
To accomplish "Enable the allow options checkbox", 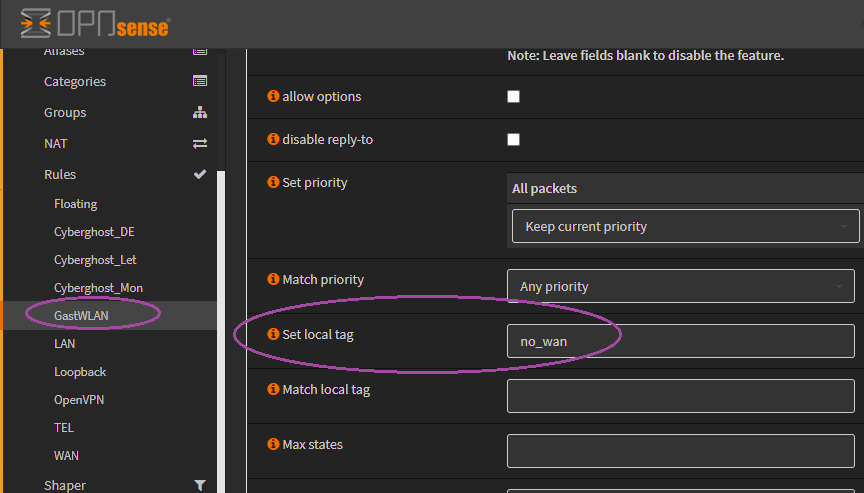I will click(x=514, y=97).
